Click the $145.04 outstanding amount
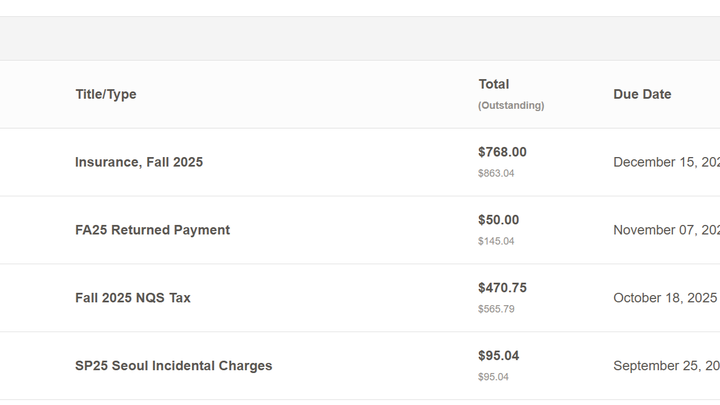Screen dimensions: 720x405 click(496, 241)
